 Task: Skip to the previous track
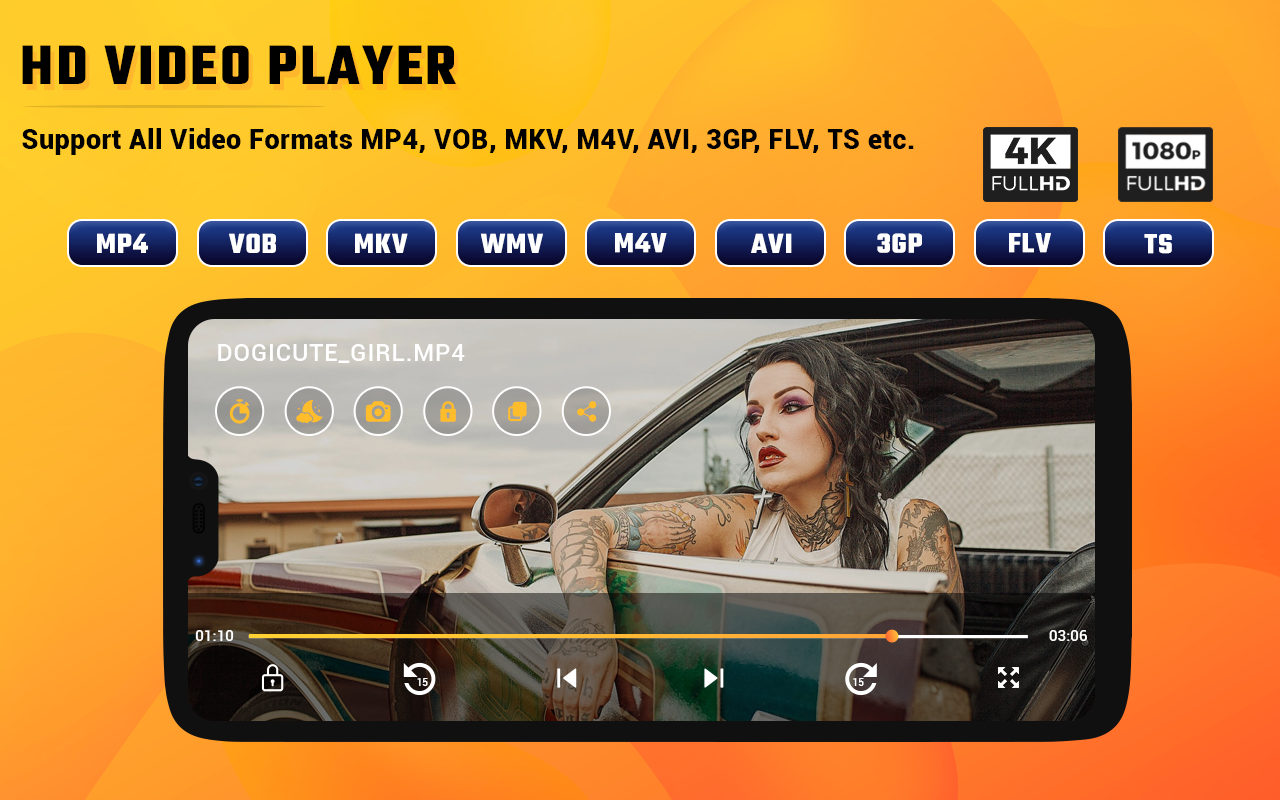click(x=567, y=678)
